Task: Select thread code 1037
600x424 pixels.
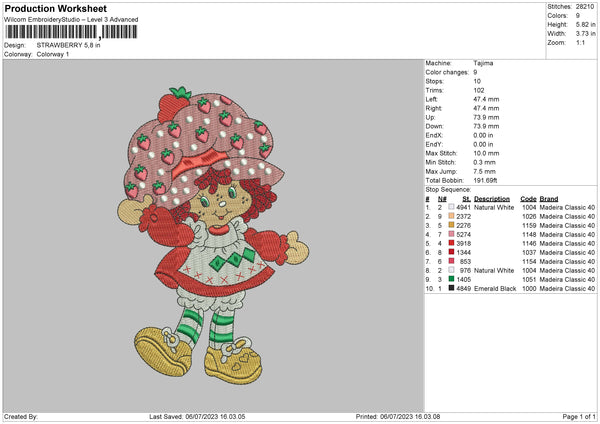Action: click(529, 253)
